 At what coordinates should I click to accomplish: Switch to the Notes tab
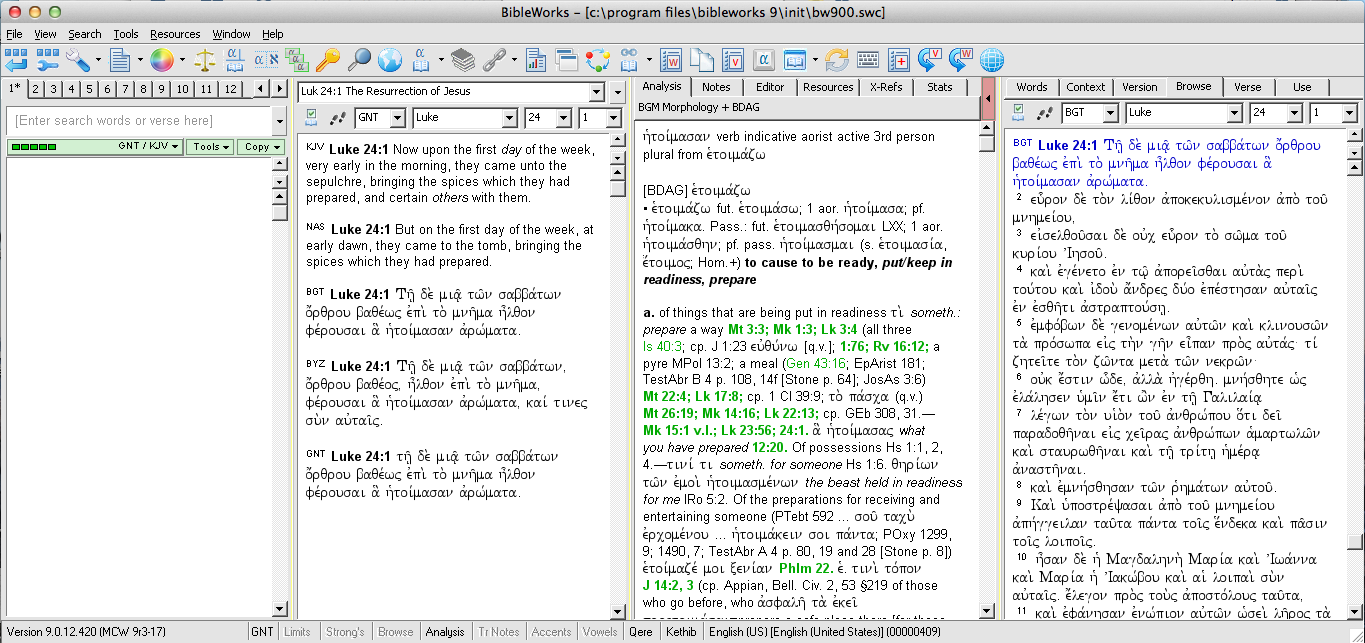point(716,87)
